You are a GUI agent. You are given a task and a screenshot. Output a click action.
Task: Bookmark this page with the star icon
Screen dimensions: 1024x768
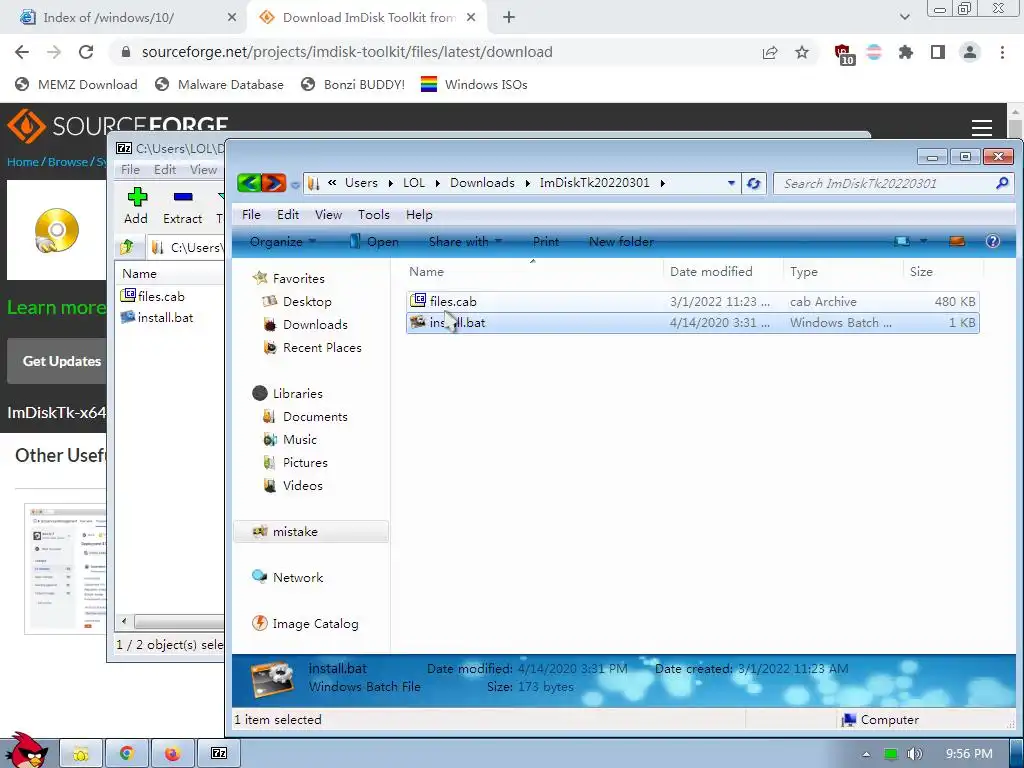(802, 52)
